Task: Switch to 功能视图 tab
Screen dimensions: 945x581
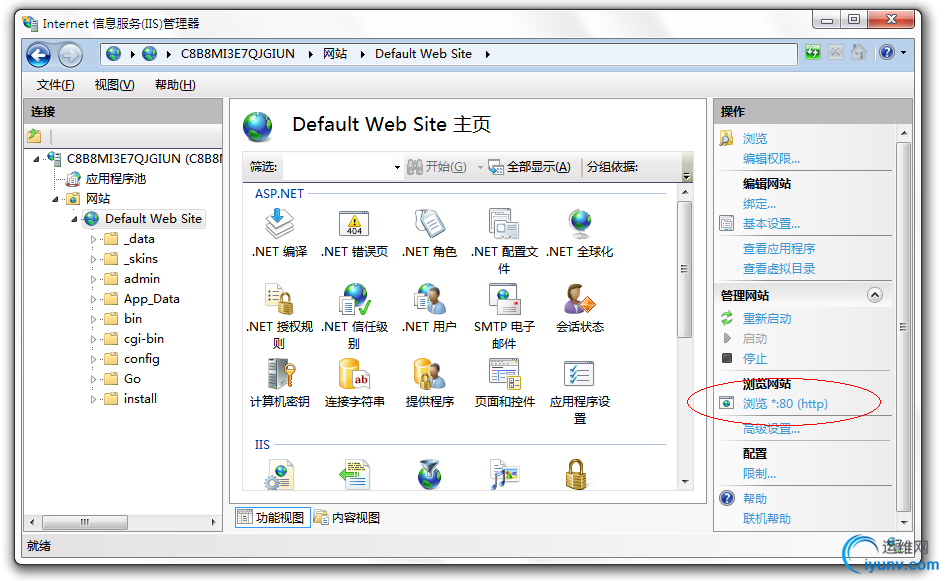Action: coord(272,517)
